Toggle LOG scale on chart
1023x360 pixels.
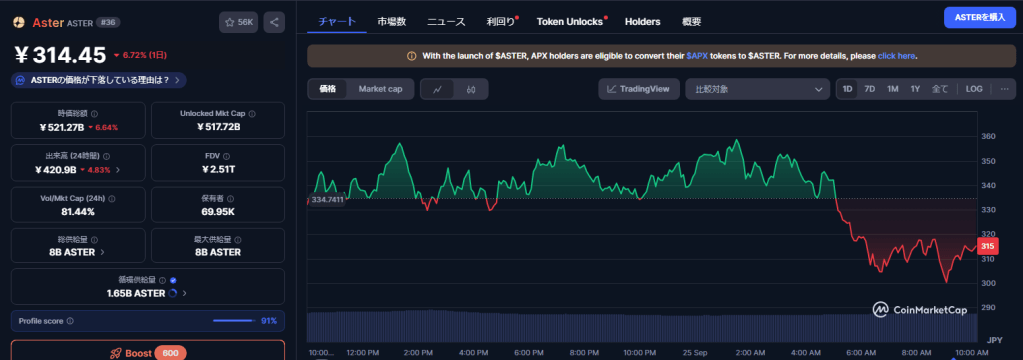[974, 89]
